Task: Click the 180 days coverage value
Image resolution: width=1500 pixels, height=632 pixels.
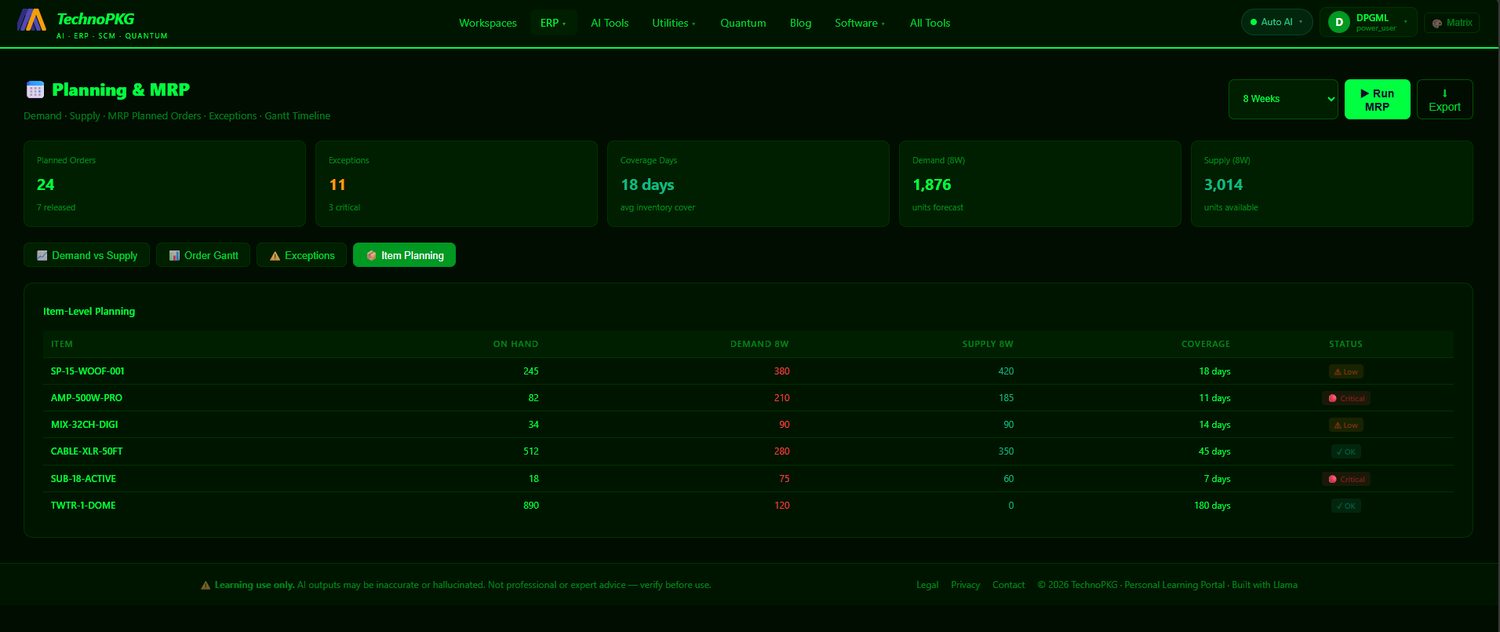Action: 1212,506
